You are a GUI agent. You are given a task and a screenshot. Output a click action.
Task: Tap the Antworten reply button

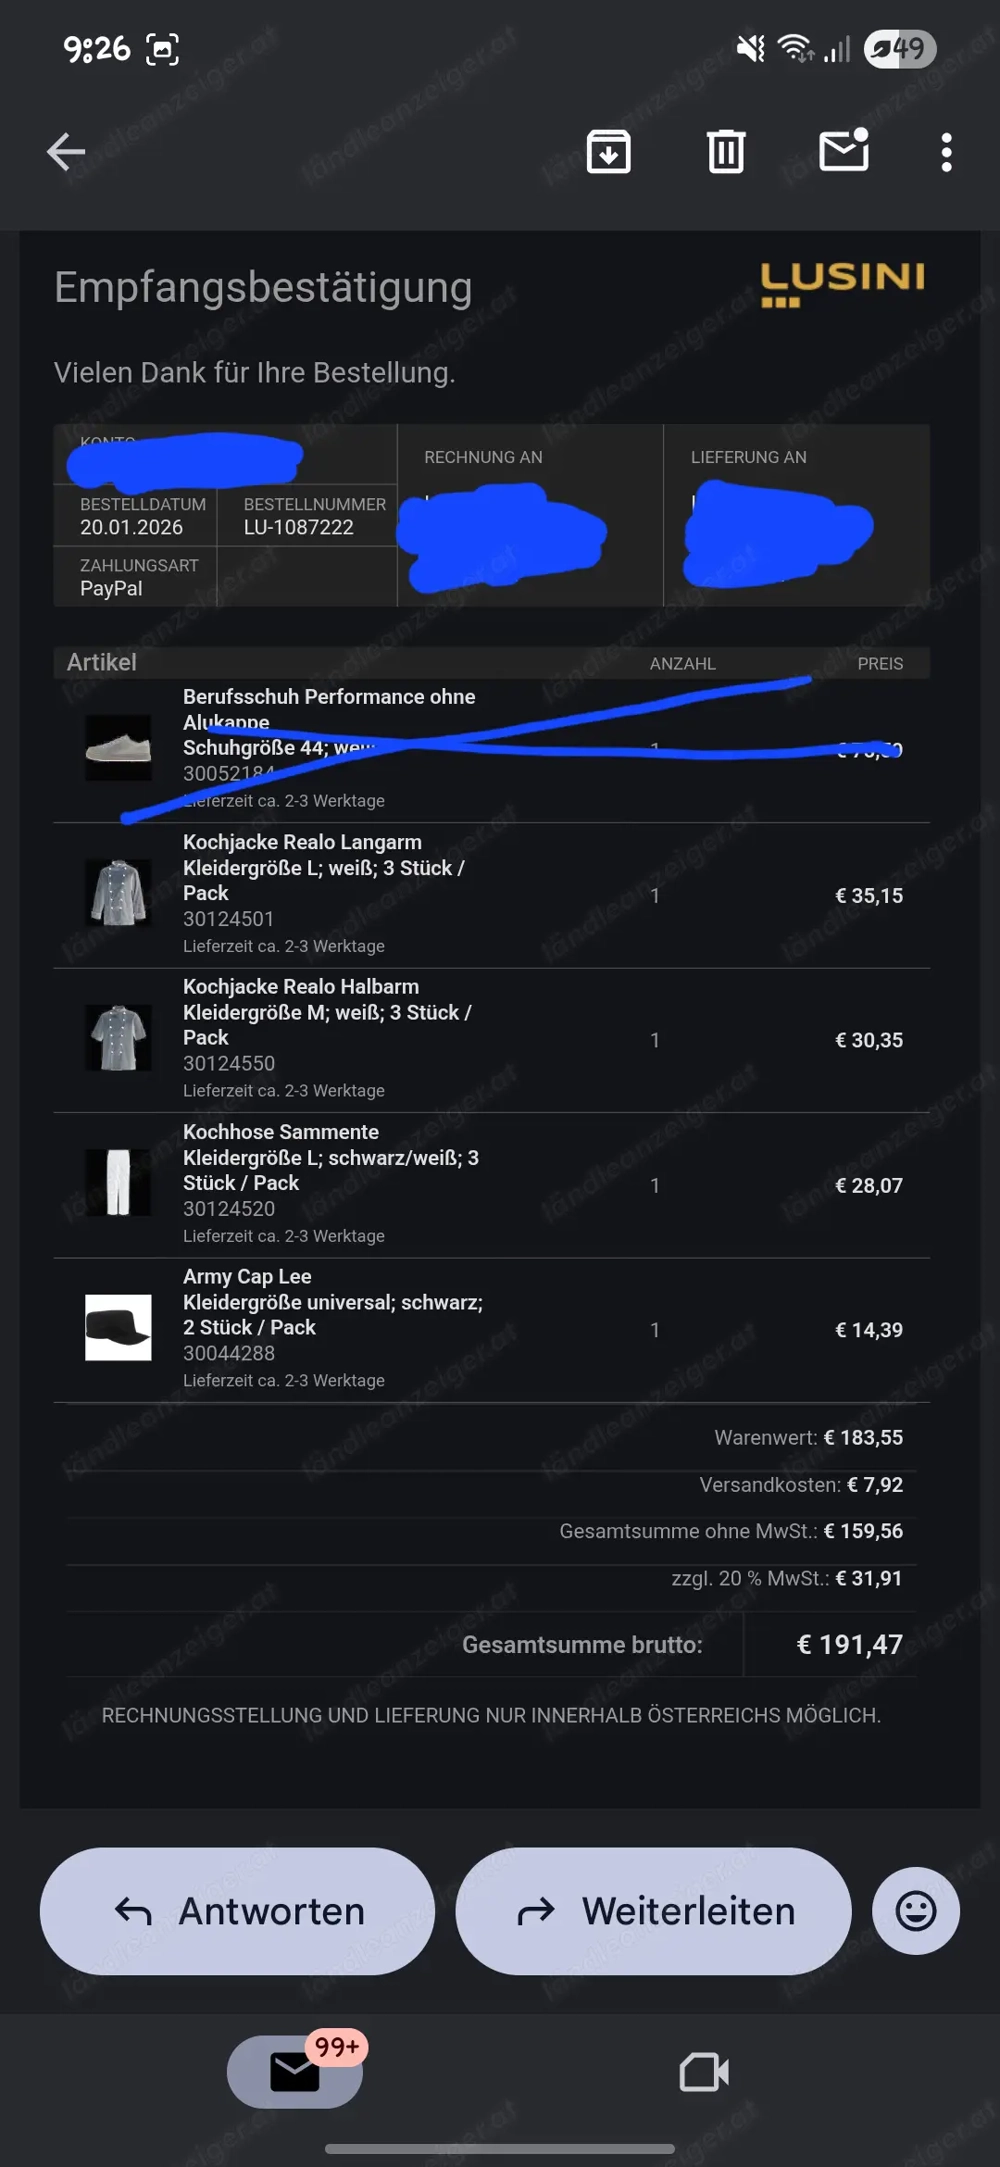[x=237, y=1911]
